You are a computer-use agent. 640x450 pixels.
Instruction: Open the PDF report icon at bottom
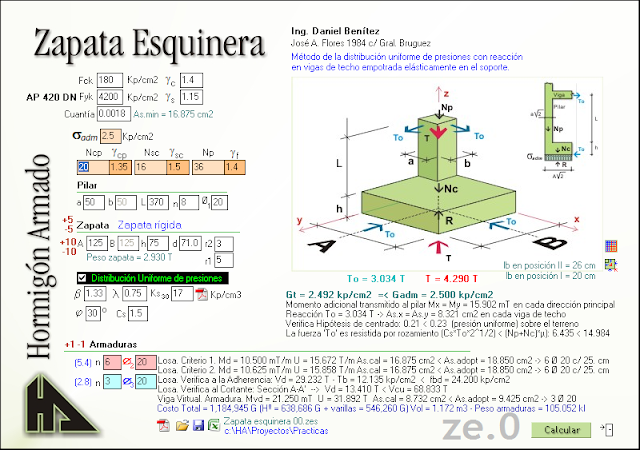pos(164,425)
